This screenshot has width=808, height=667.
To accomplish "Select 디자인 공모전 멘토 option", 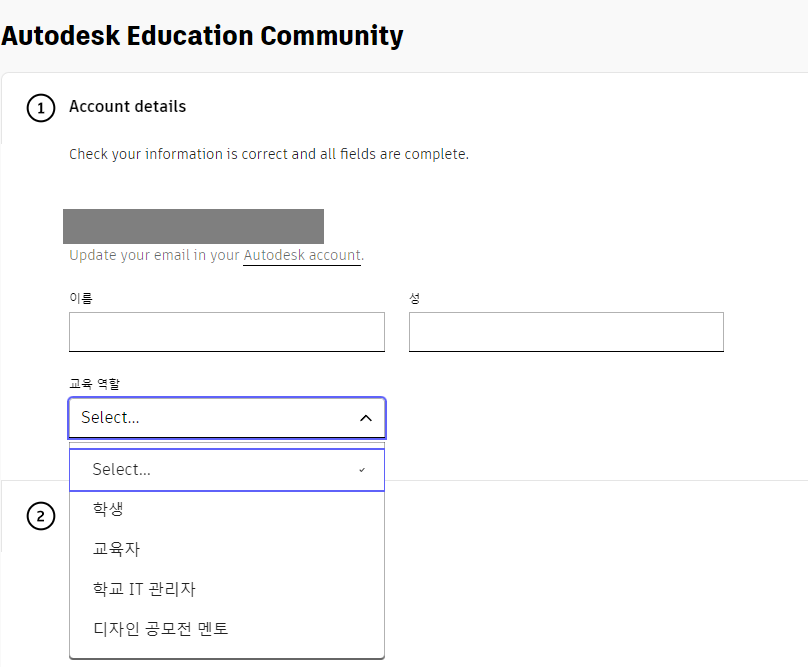I will click(x=227, y=629).
